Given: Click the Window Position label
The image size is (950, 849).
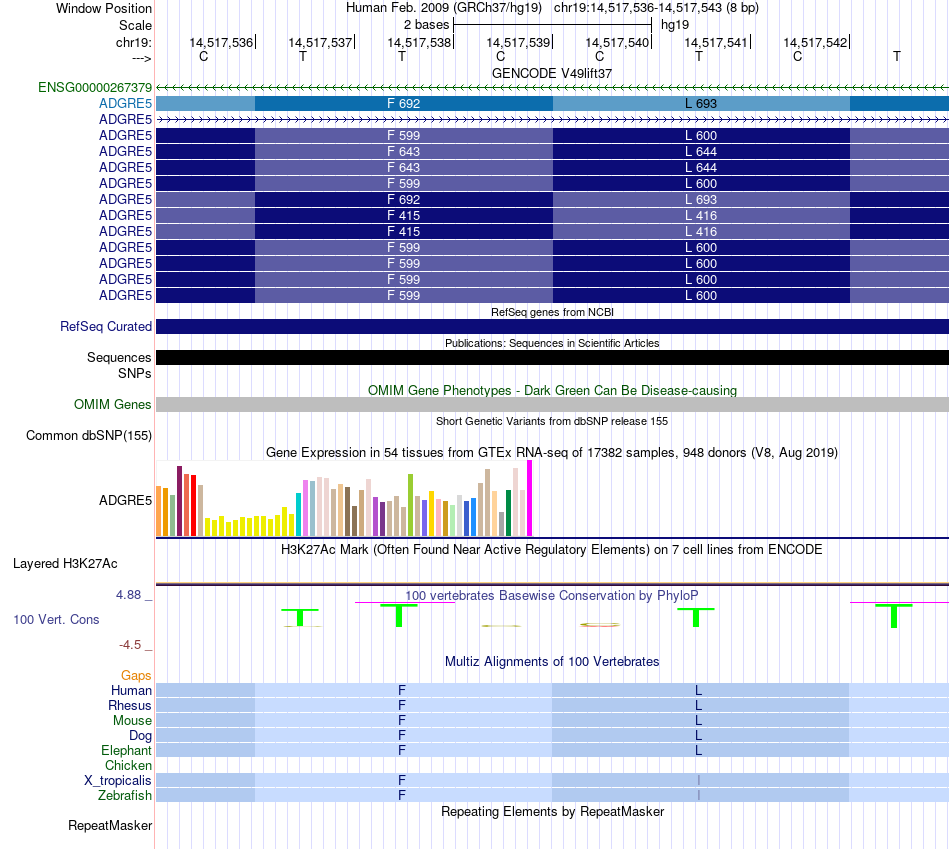Looking at the screenshot, I should click(x=104, y=8).
